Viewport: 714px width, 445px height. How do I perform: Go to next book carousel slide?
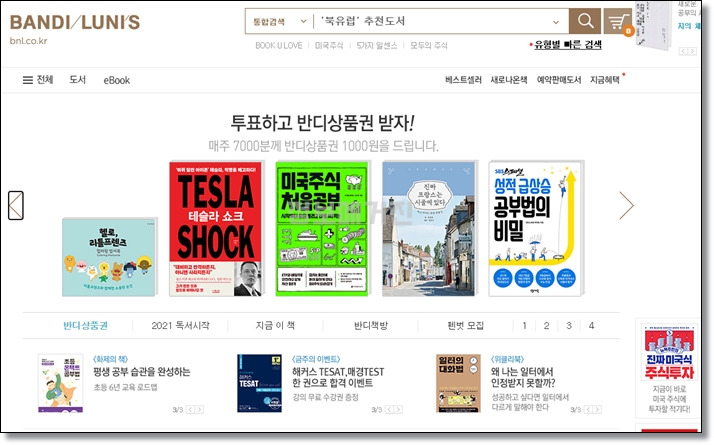[x=627, y=205]
